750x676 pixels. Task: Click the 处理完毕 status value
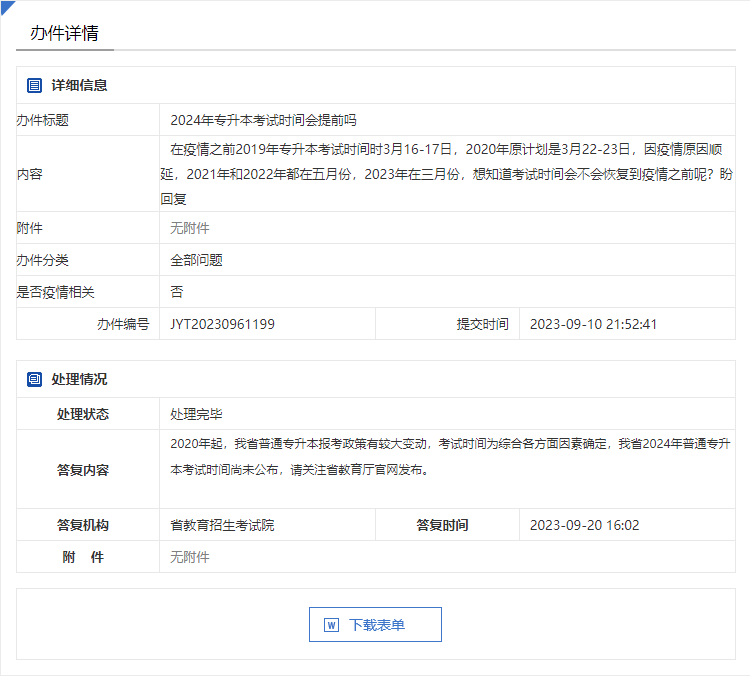196,414
